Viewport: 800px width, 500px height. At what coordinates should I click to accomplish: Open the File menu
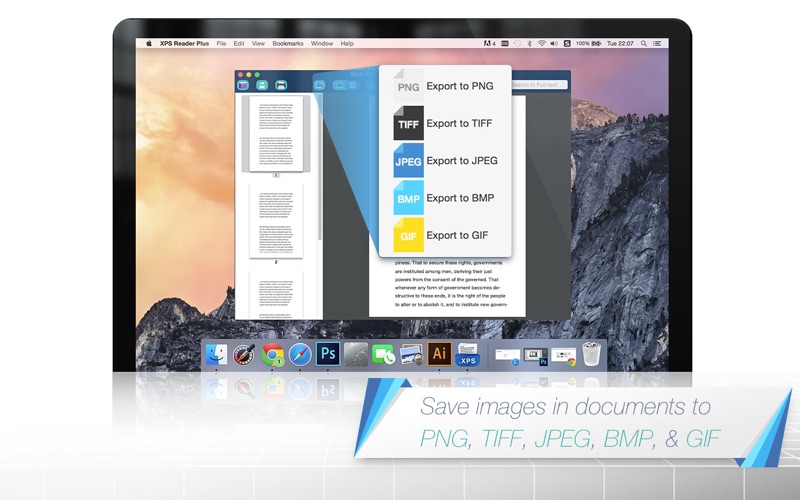click(x=221, y=43)
